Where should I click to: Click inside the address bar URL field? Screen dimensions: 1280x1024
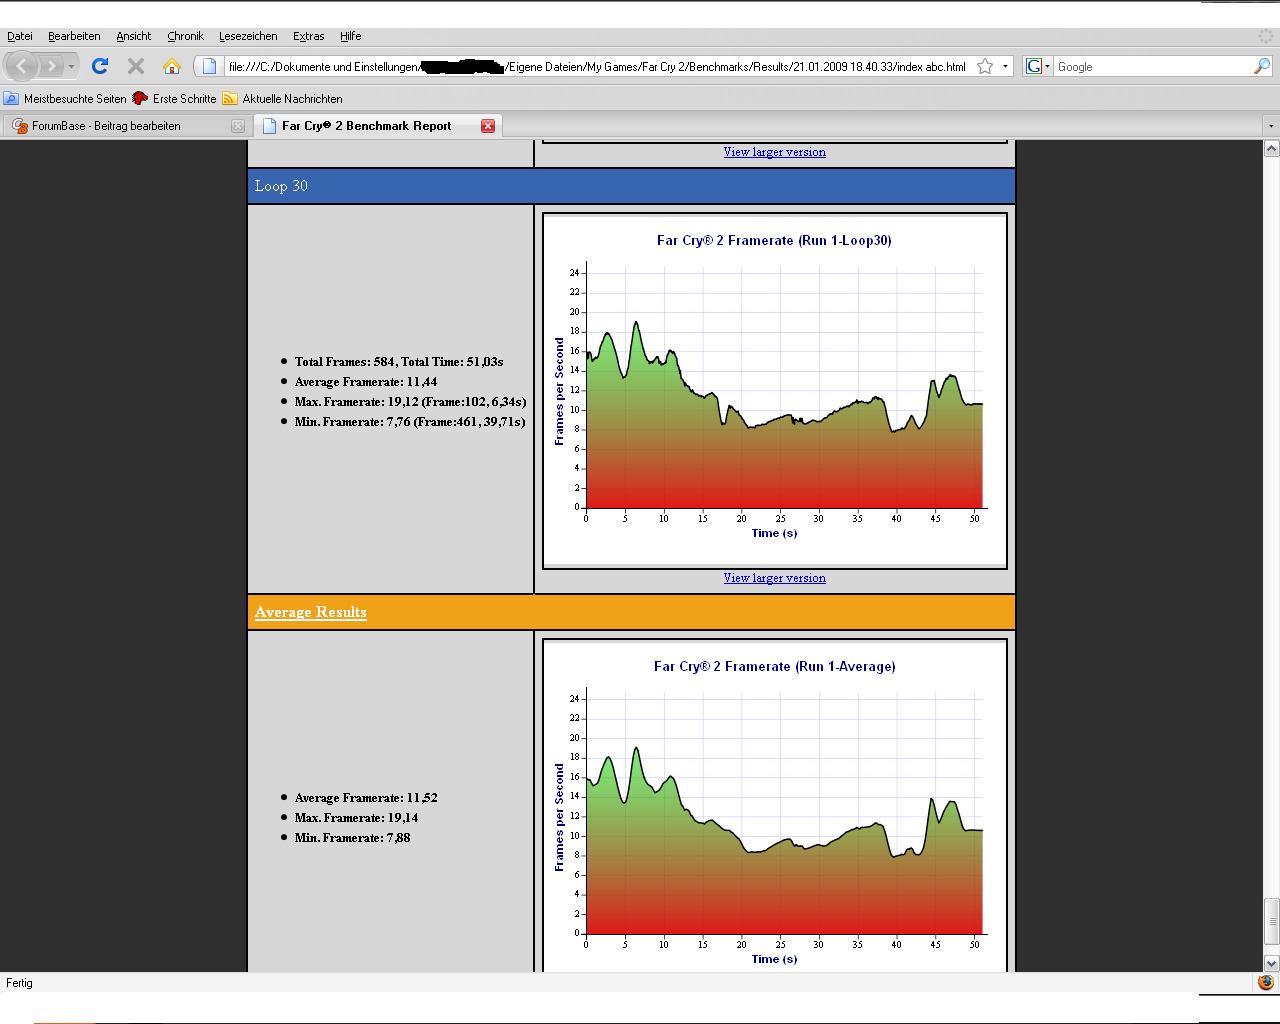[x=596, y=67]
